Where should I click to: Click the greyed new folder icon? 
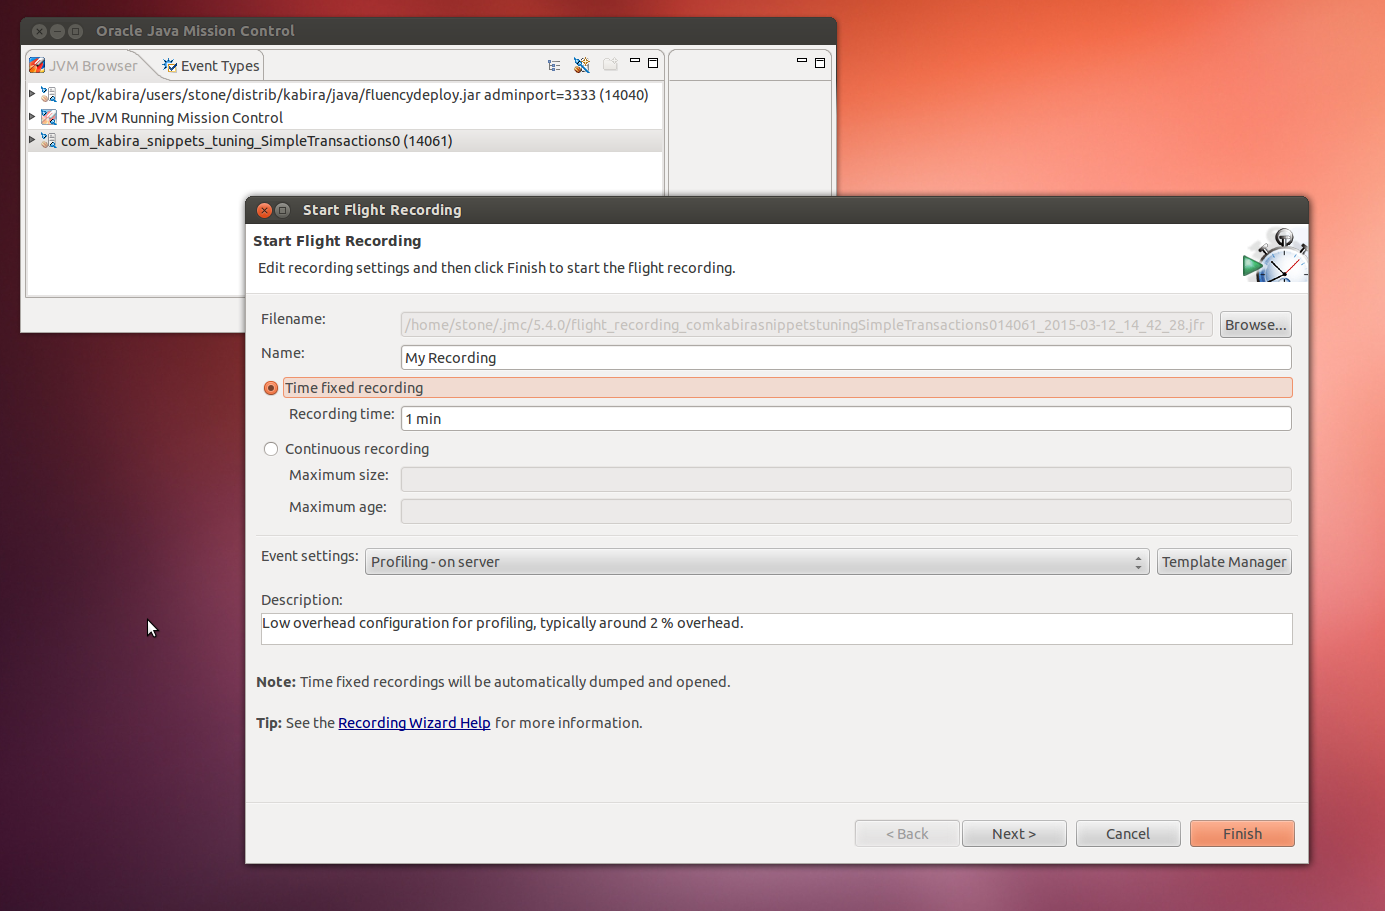[610, 66]
